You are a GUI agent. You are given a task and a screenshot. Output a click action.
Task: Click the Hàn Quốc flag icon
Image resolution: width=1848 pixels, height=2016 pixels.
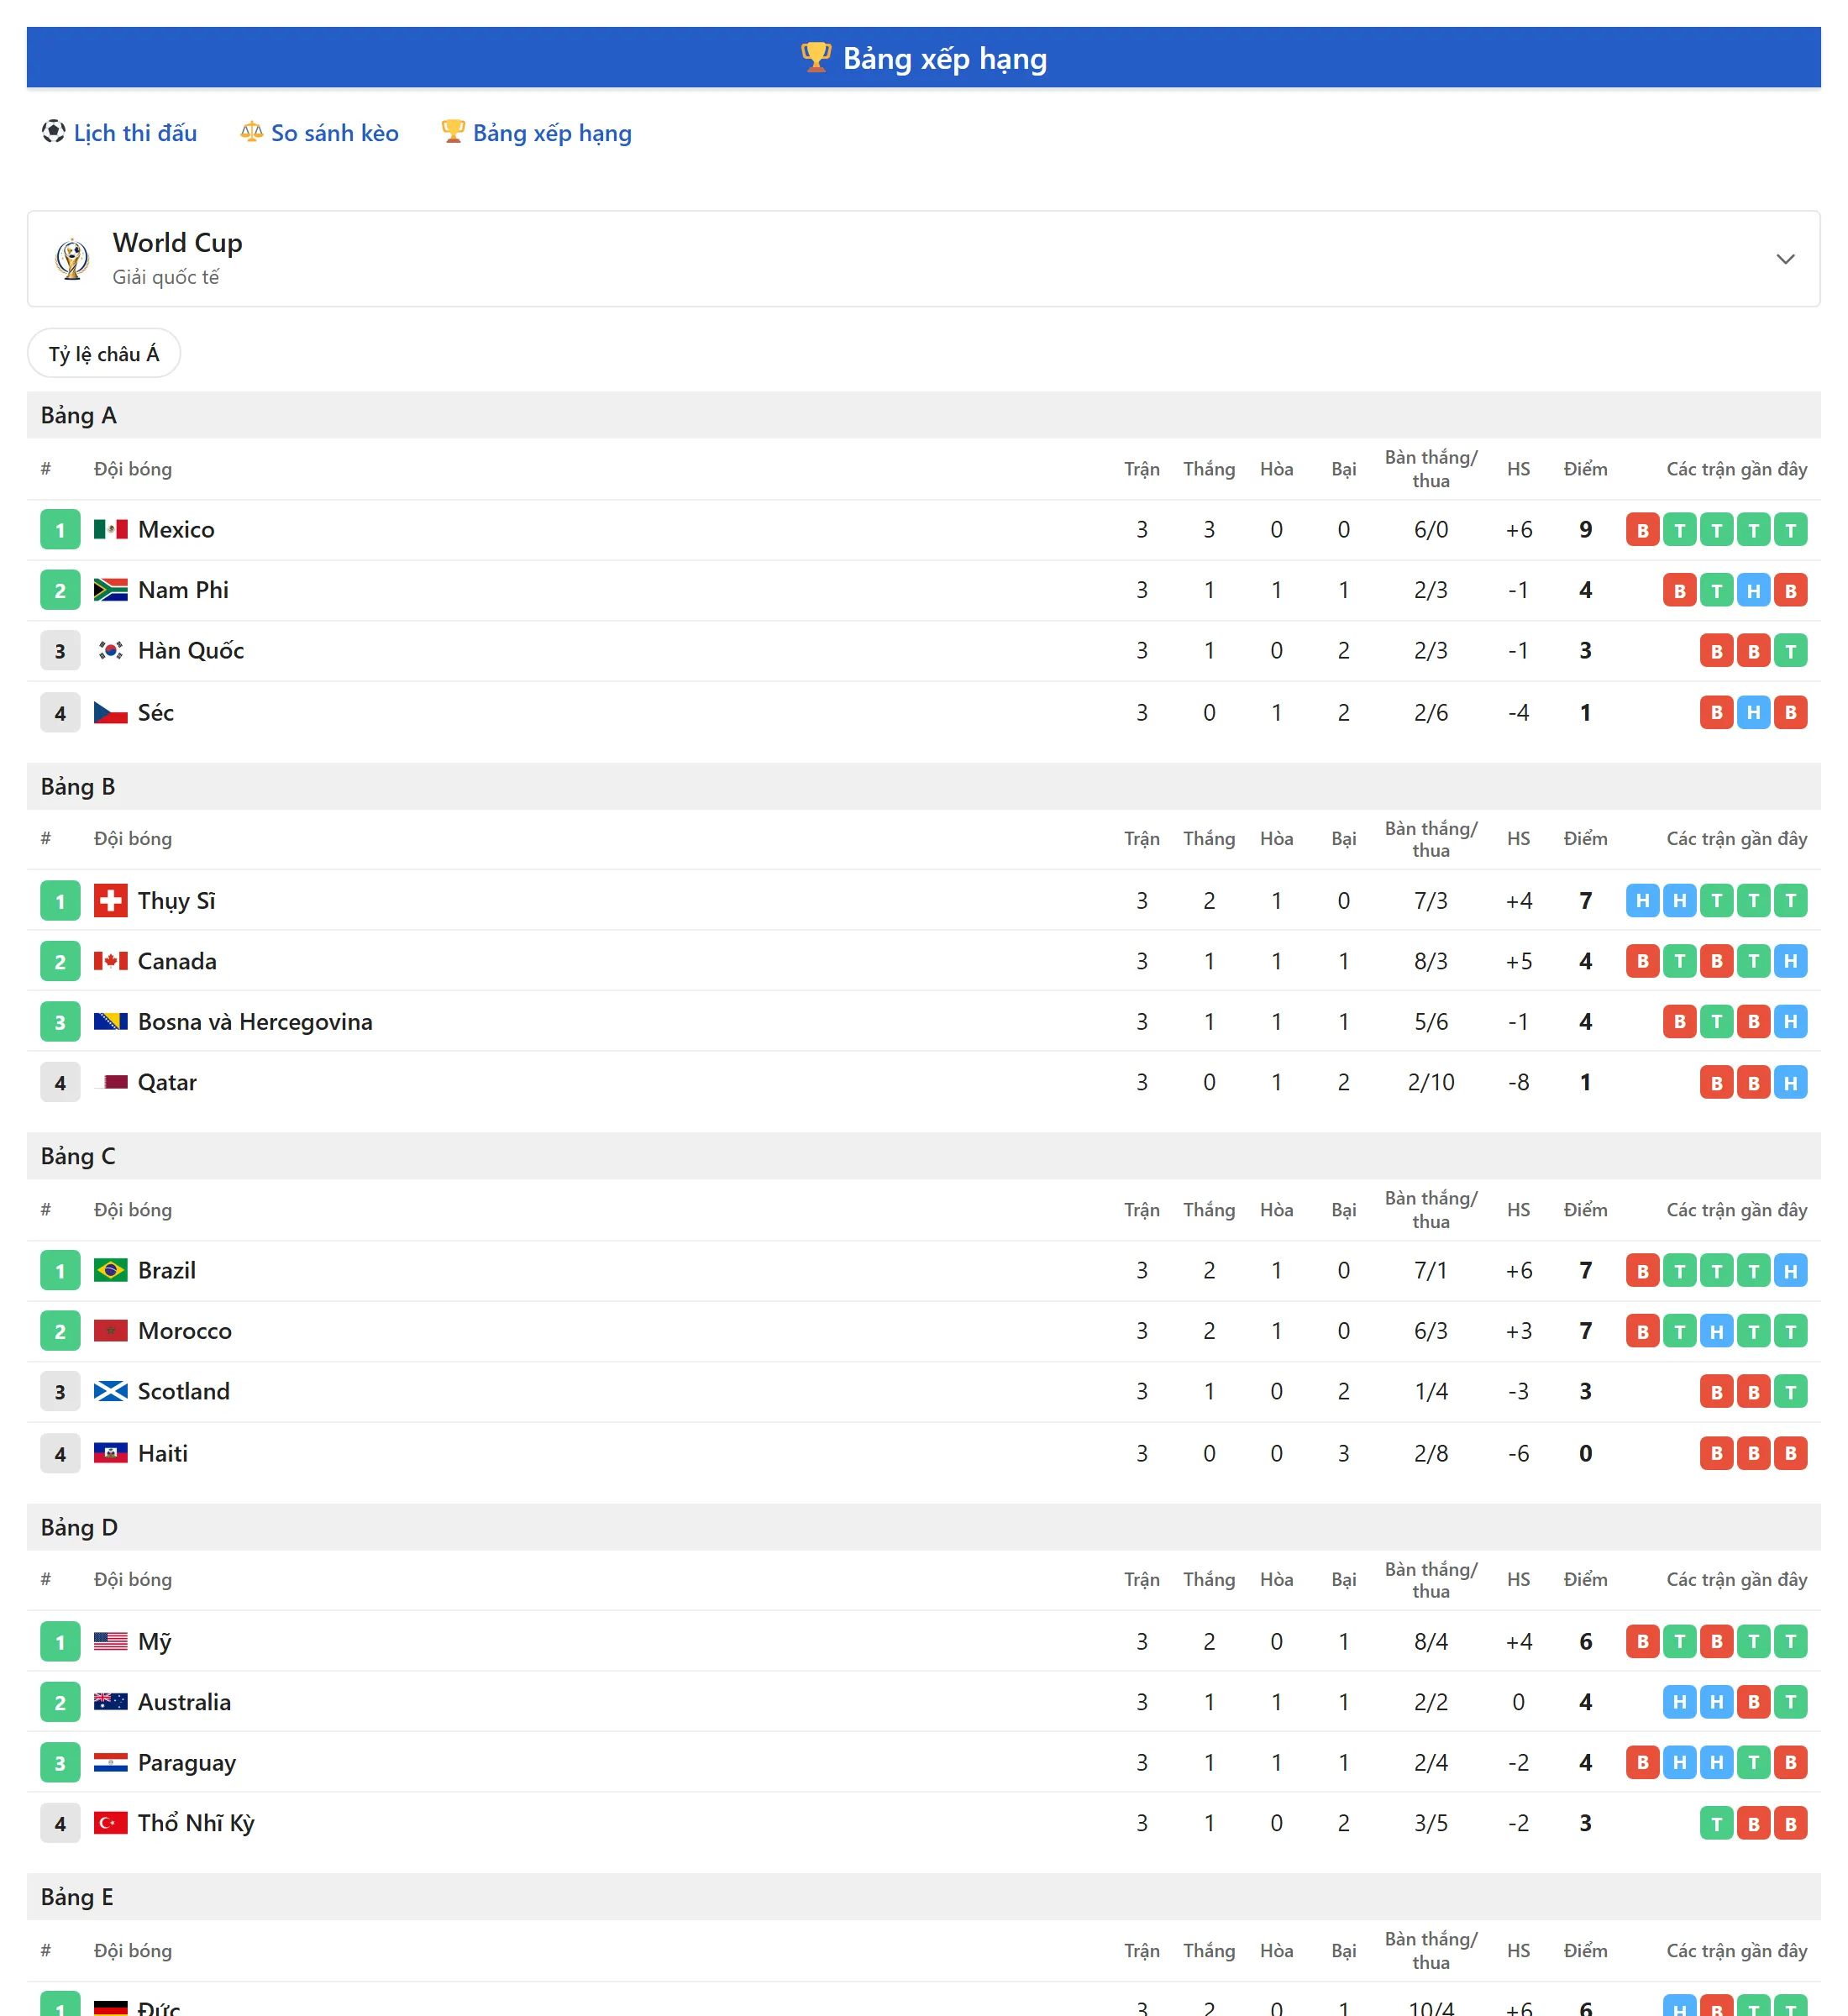111,651
